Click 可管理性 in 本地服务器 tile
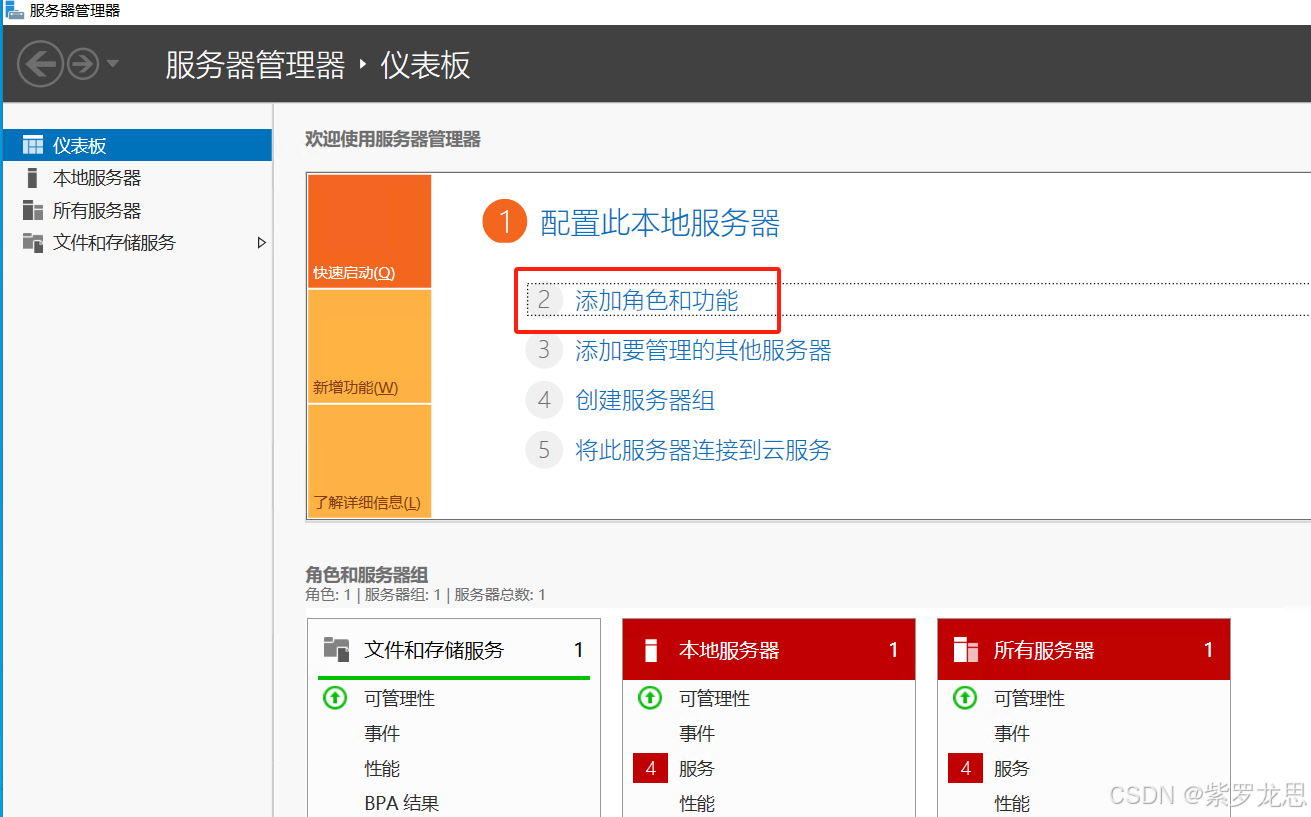 pos(714,698)
